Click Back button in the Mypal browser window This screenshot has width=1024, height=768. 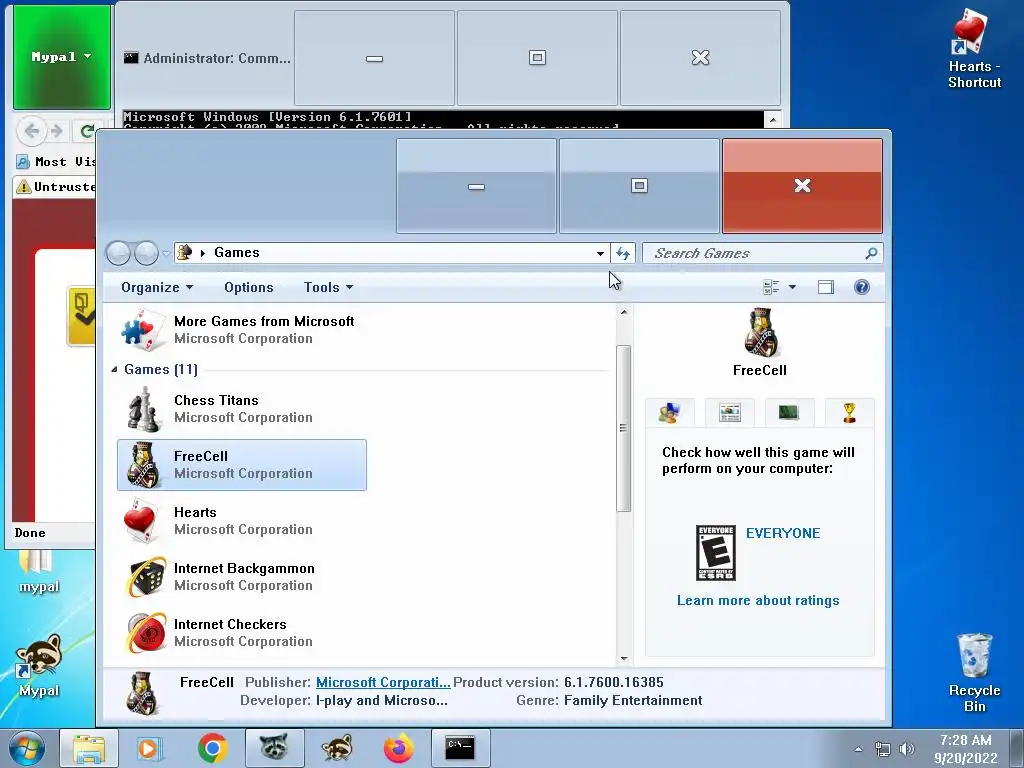coord(31,131)
